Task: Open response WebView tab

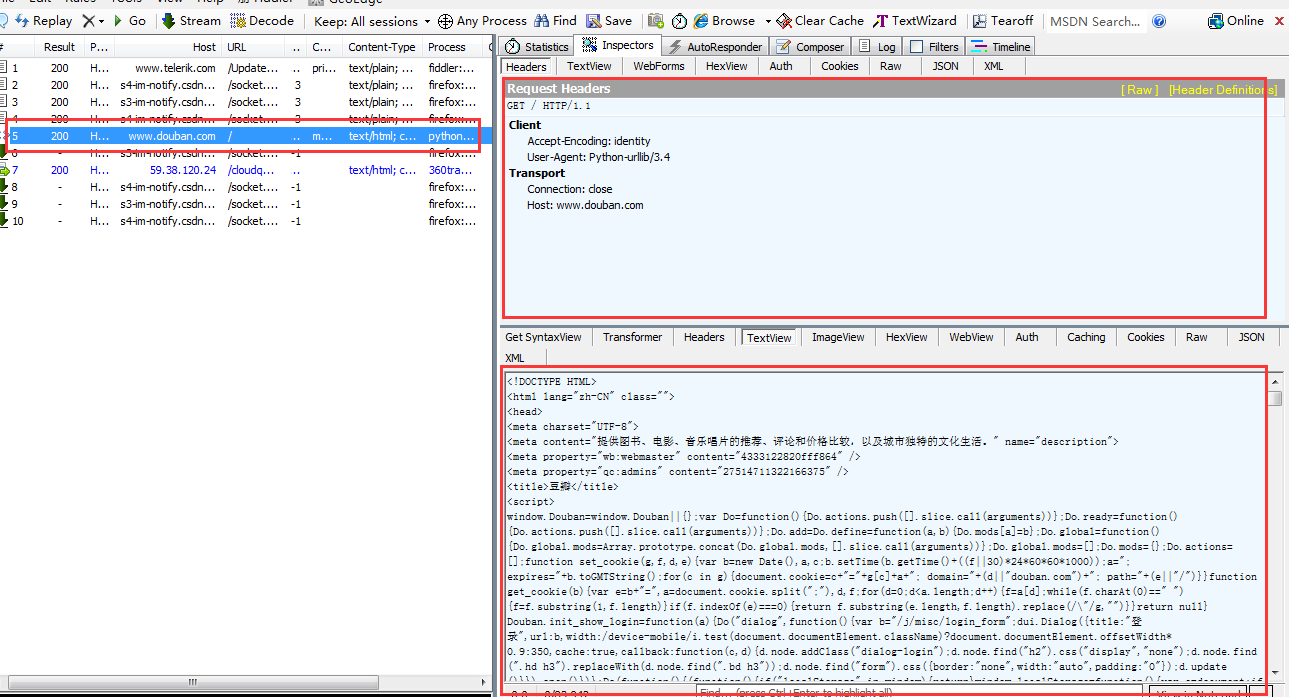Action: click(971, 337)
